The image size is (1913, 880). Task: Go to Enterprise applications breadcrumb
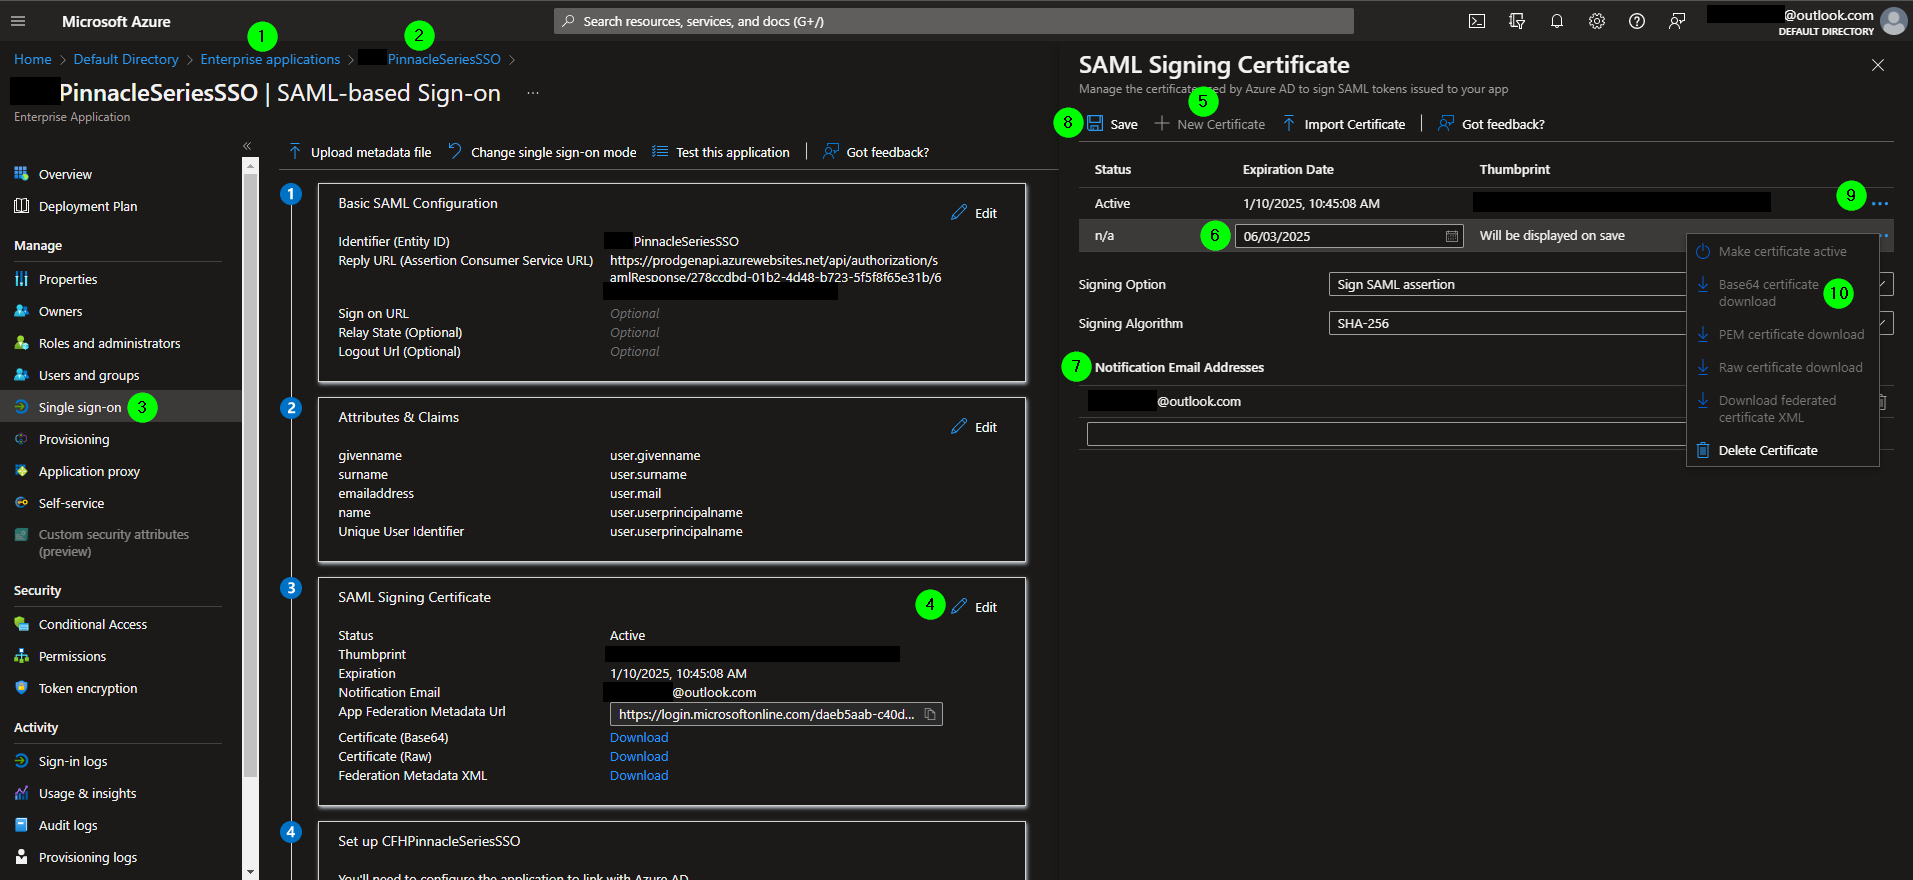tap(270, 59)
